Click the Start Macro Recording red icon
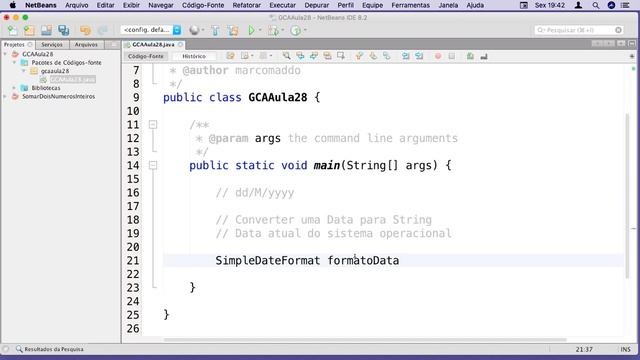Image resolution: width=640 pixels, height=360 pixels. [x=438, y=56]
